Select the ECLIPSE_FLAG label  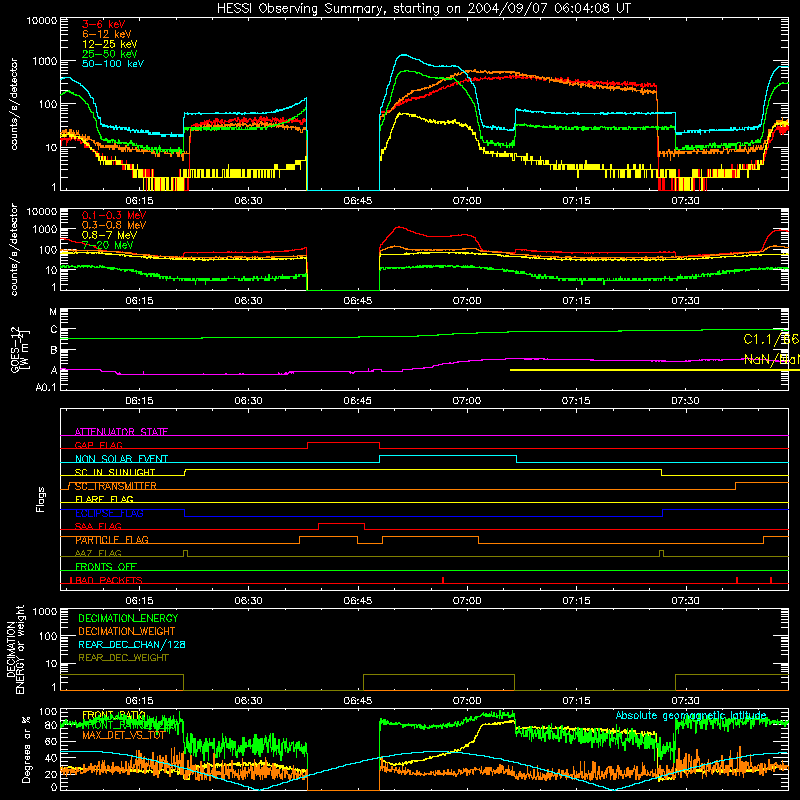point(109,513)
